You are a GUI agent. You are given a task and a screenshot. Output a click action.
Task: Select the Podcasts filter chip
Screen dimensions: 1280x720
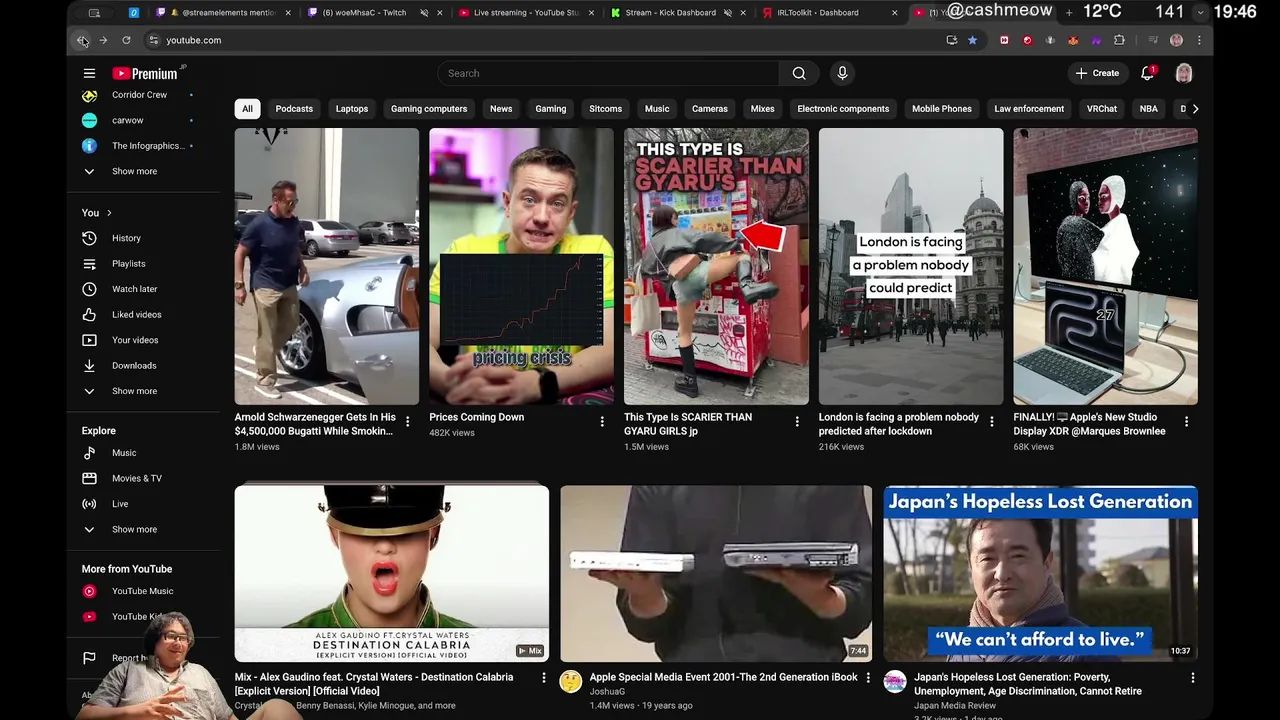tap(294, 109)
